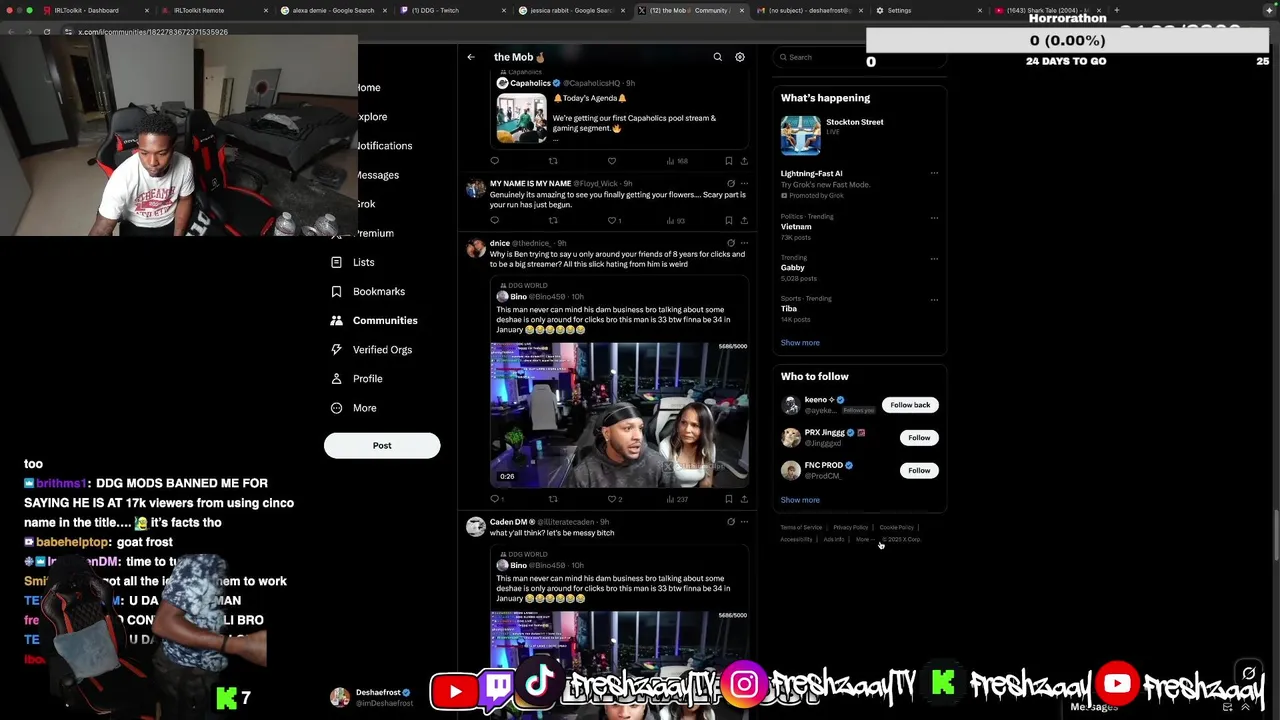Reply to the dnice post
The image size is (1280, 720).
pyautogui.click(x=496, y=499)
